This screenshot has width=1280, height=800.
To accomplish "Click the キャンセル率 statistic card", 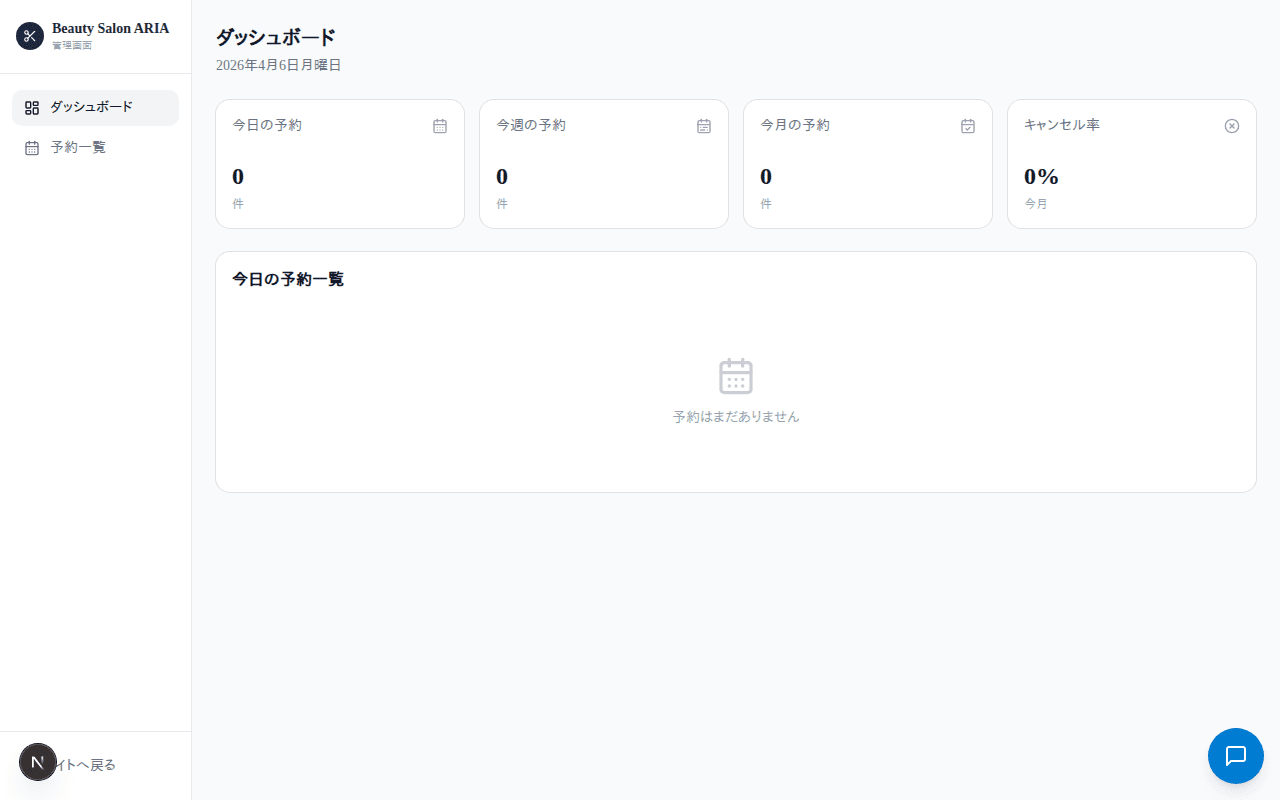I will [1132, 163].
